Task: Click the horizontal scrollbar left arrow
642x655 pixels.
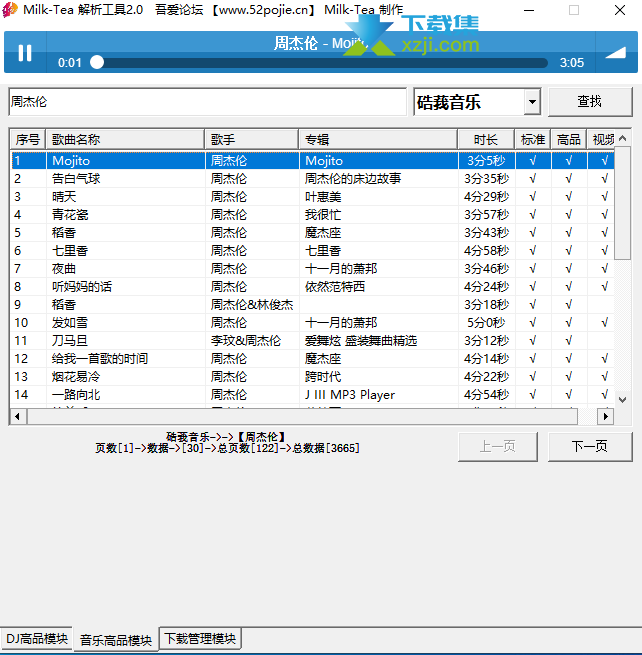Action: (x=17, y=416)
